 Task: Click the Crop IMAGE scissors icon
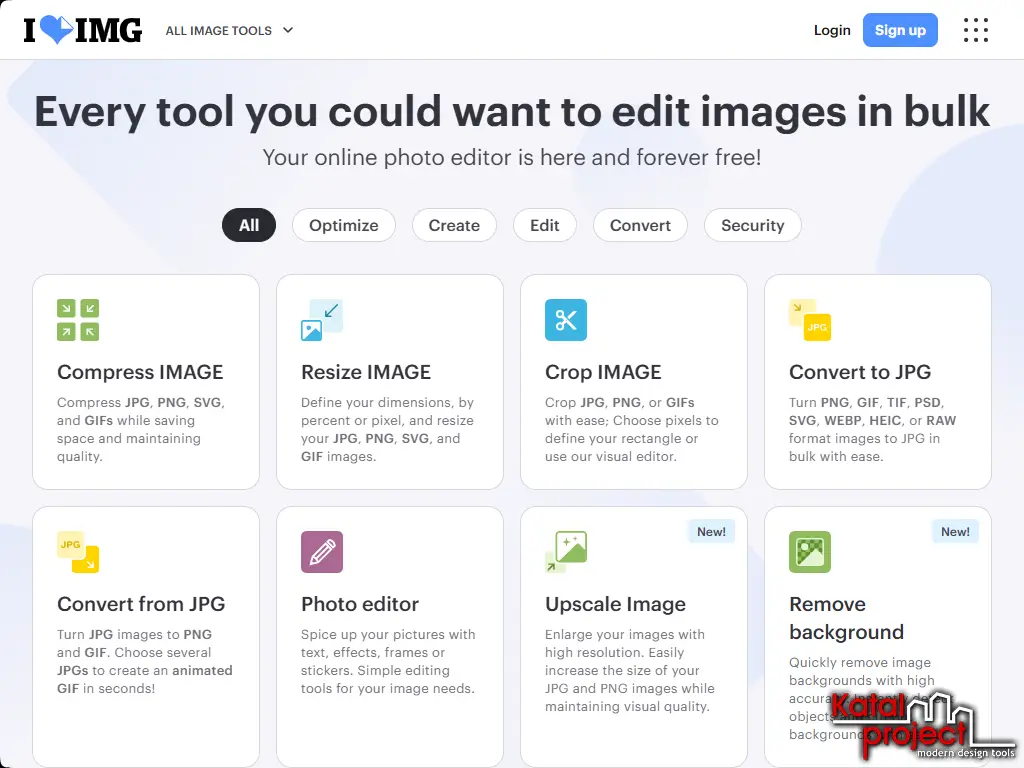pyautogui.click(x=566, y=320)
